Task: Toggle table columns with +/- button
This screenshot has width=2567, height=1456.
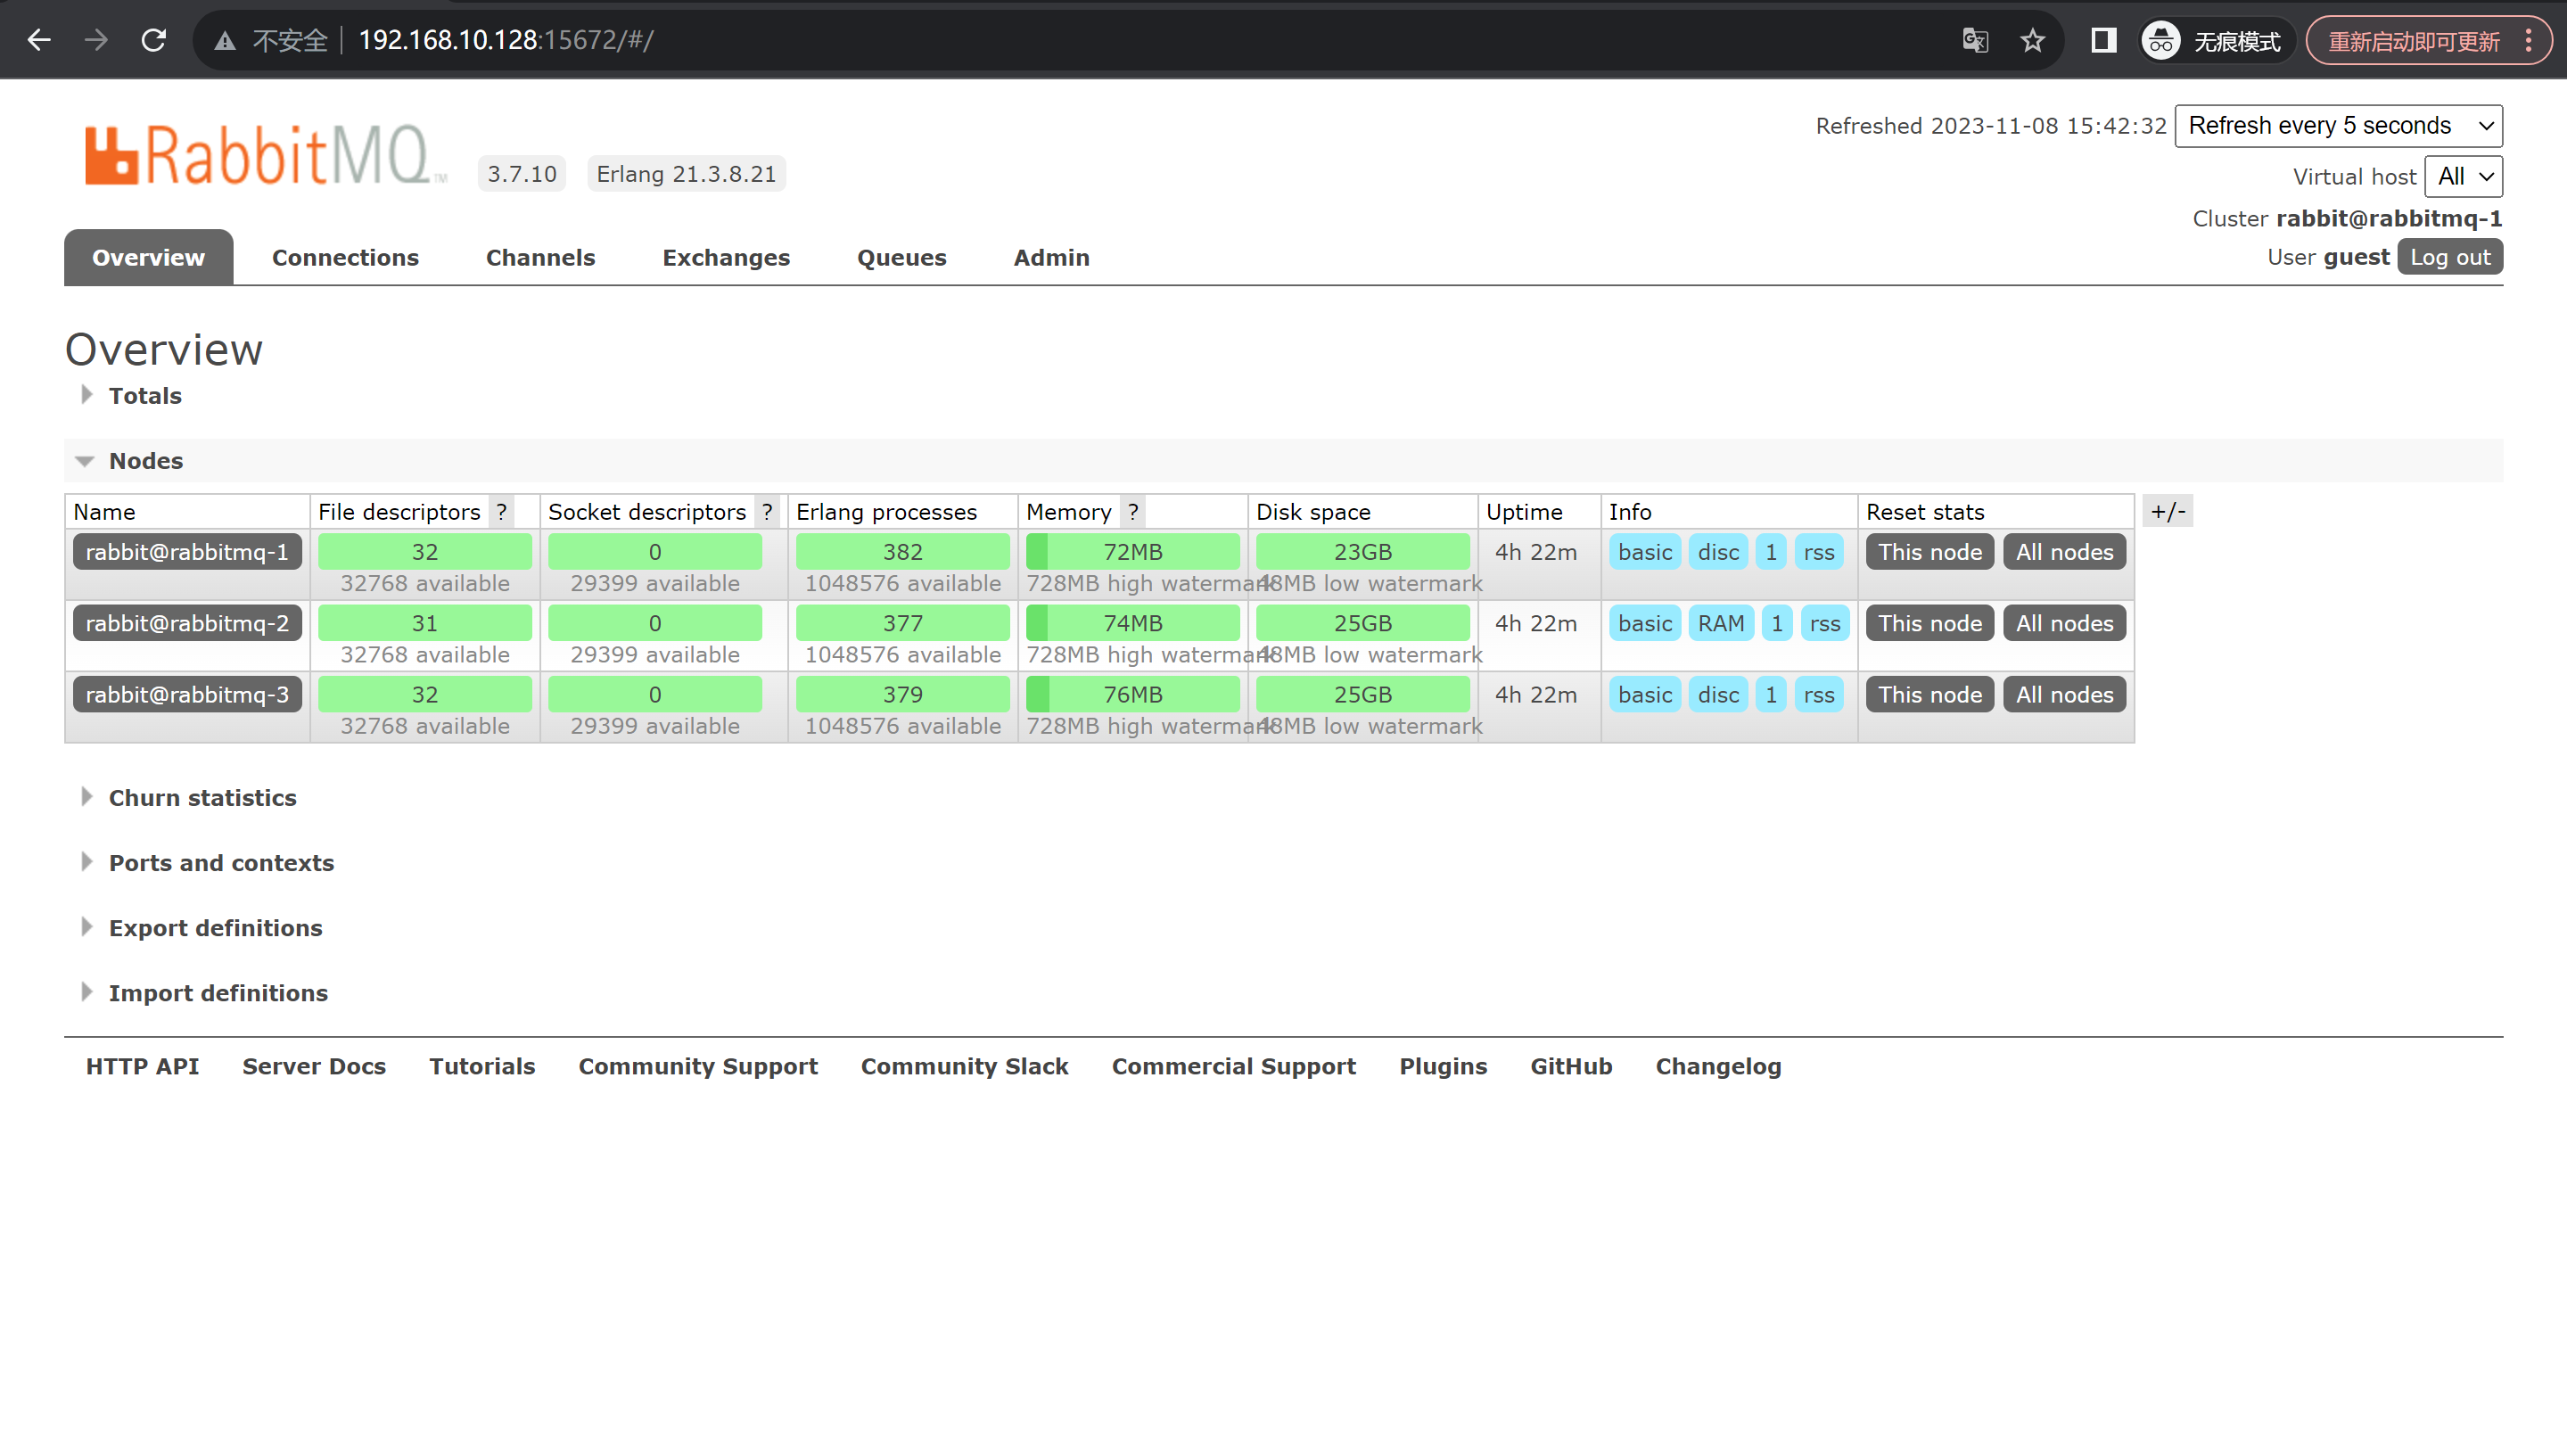Action: [2168, 512]
